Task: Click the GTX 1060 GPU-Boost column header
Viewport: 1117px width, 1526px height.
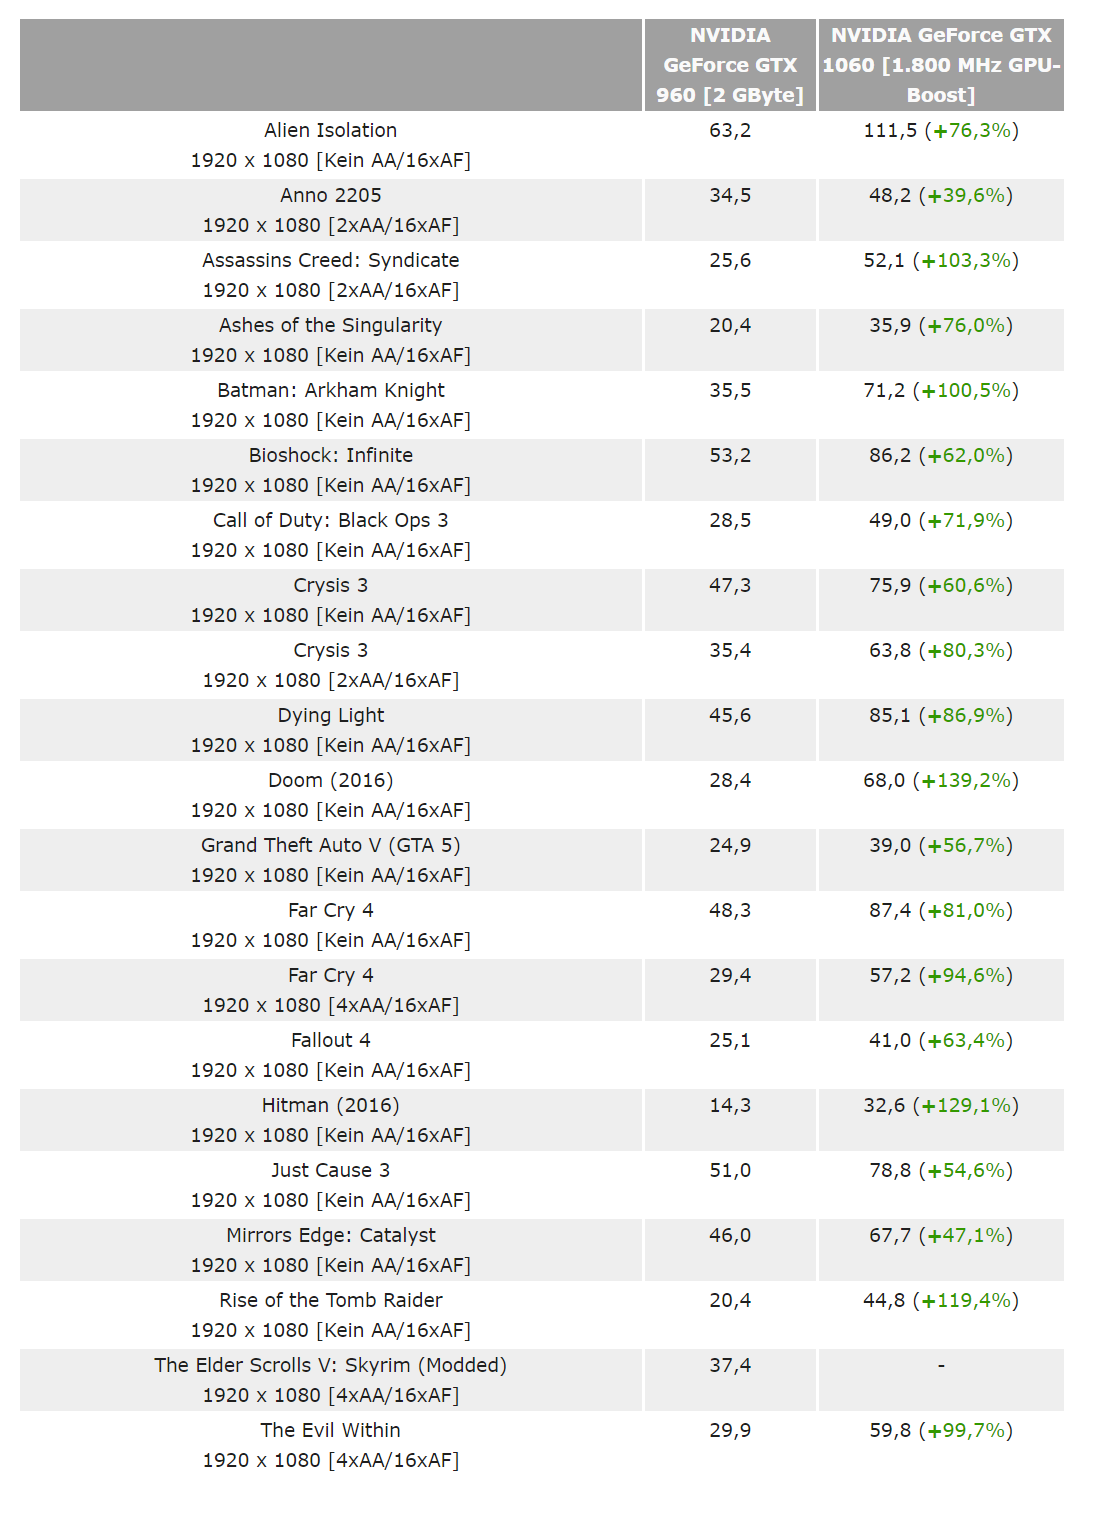Action: click(941, 65)
